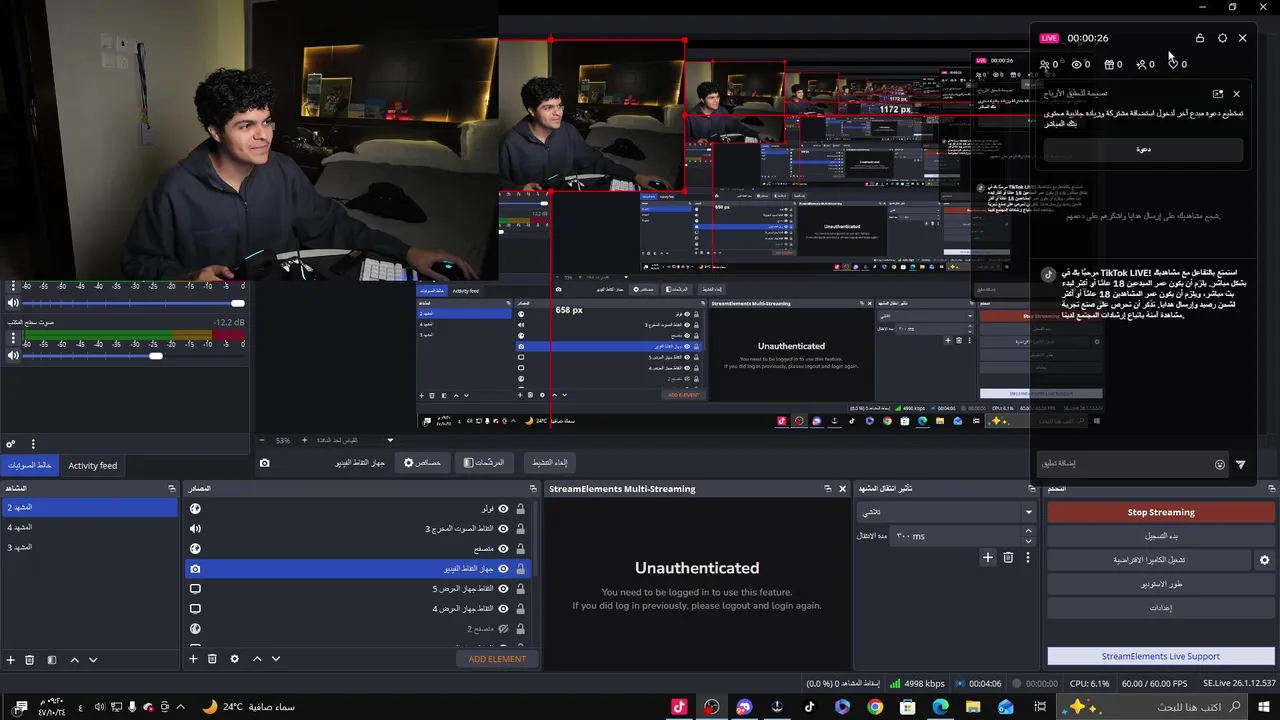Click the lock icon in TikTok LIVE header
Screen dimensions: 1280x720
tap(1200, 38)
